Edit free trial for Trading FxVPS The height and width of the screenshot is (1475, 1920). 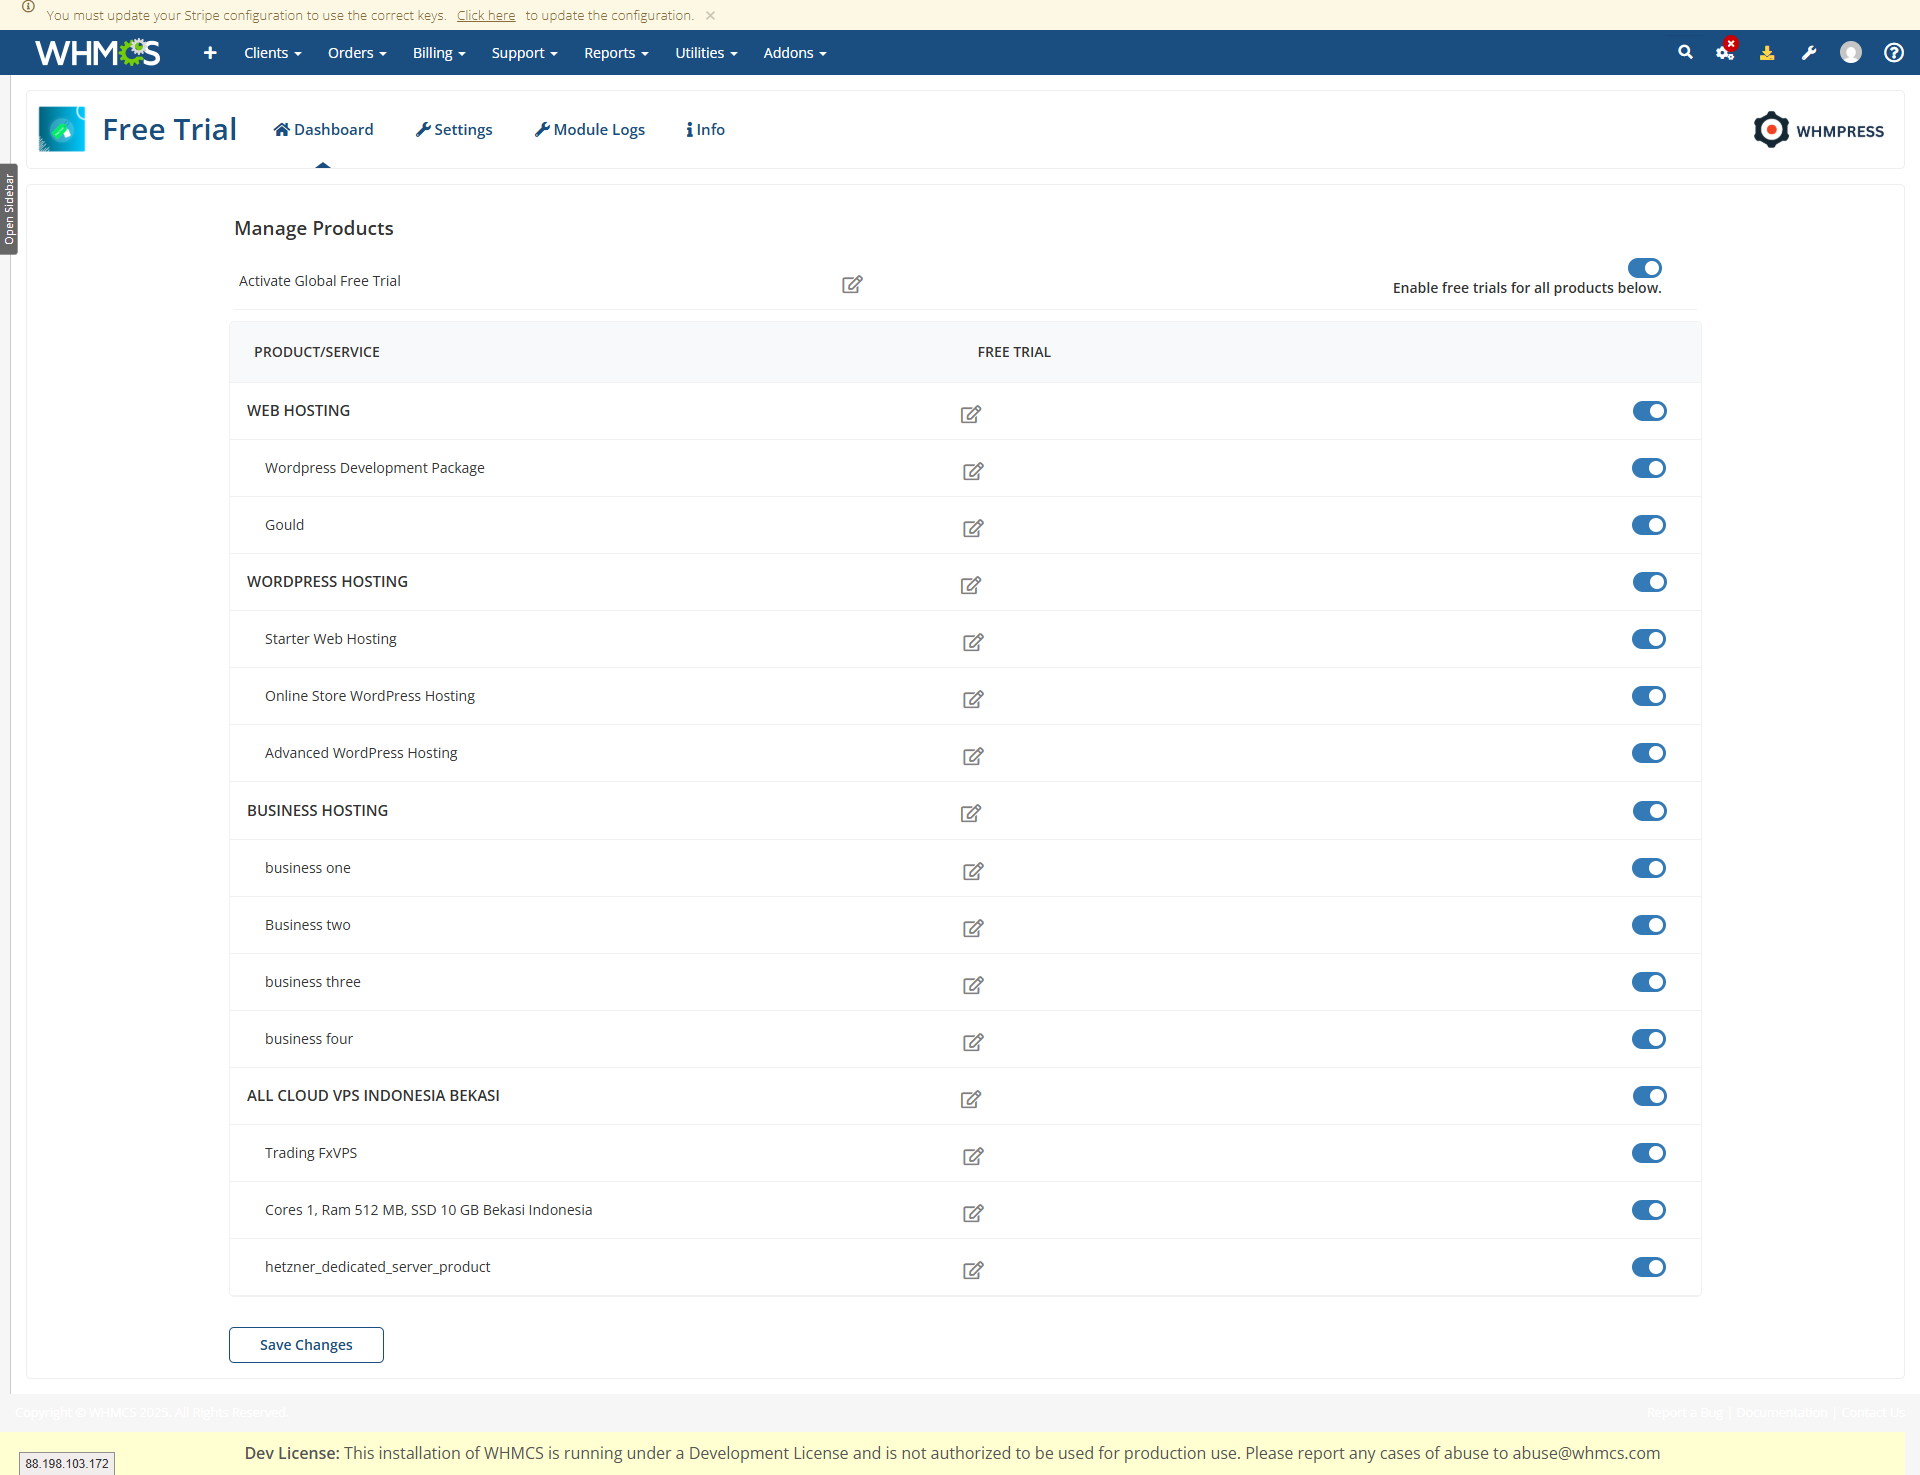pos(972,1156)
